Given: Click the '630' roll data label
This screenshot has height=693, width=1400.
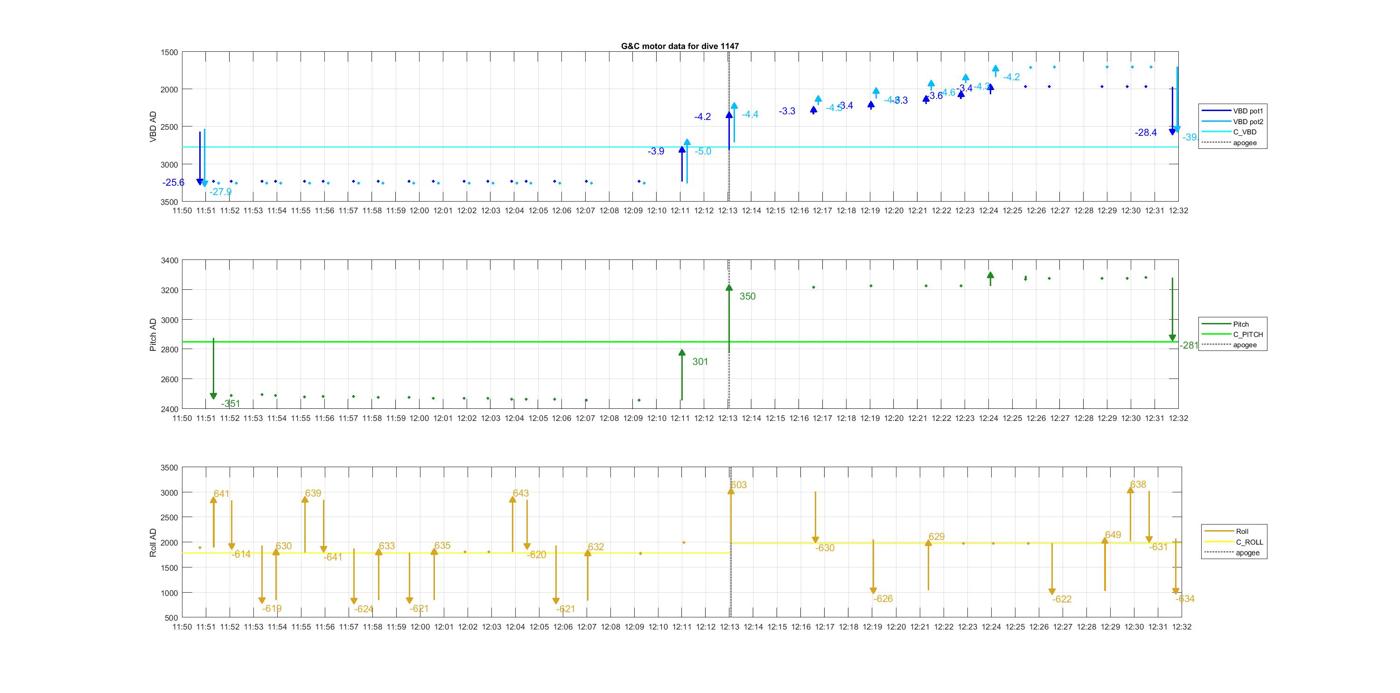Looking at the screenshot, I should [284, 546].
